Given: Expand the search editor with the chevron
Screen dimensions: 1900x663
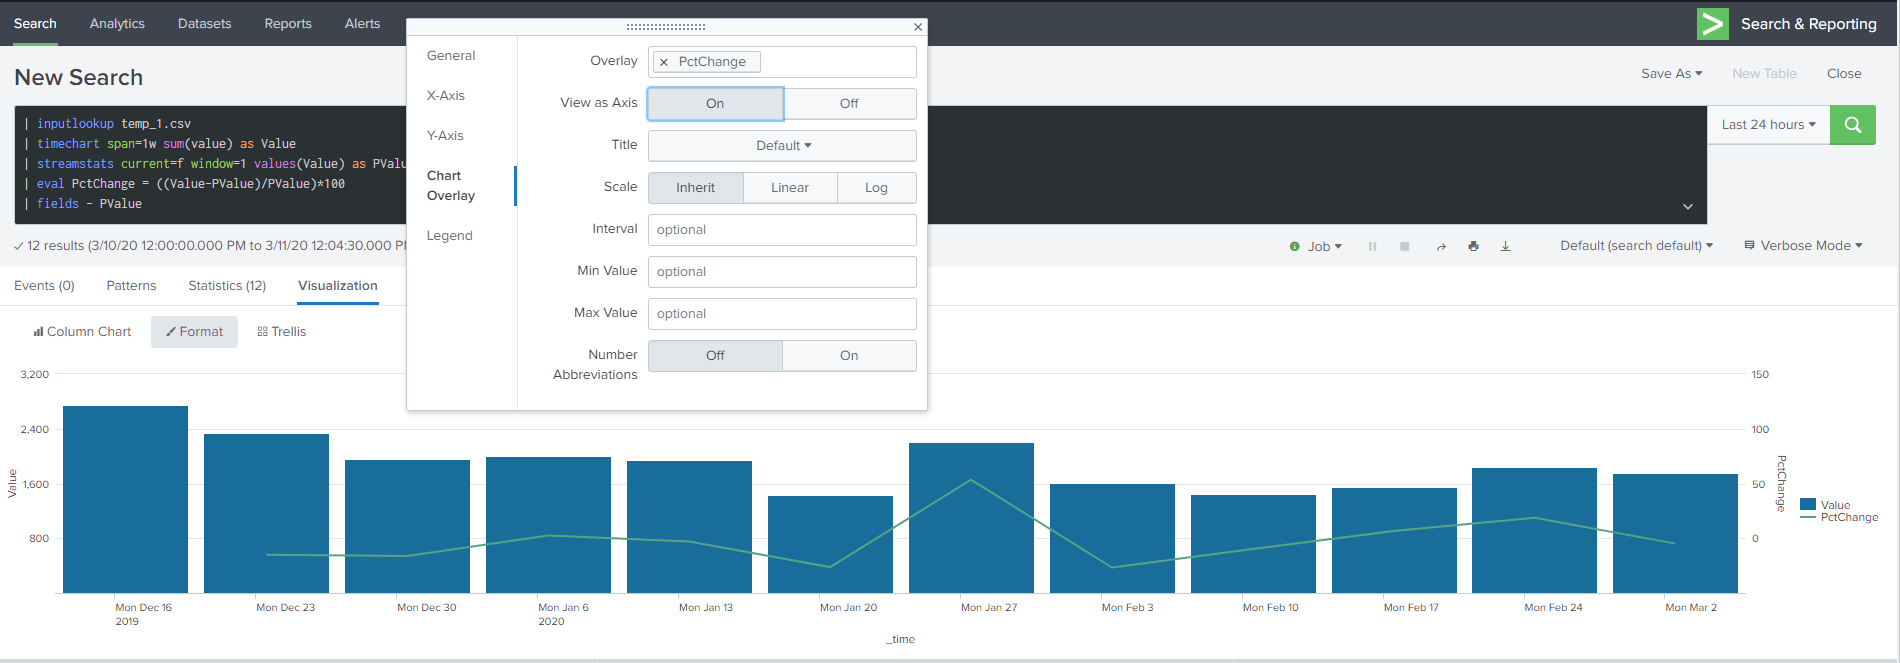Looking at the screenshot, I should tap(1687, 207).
